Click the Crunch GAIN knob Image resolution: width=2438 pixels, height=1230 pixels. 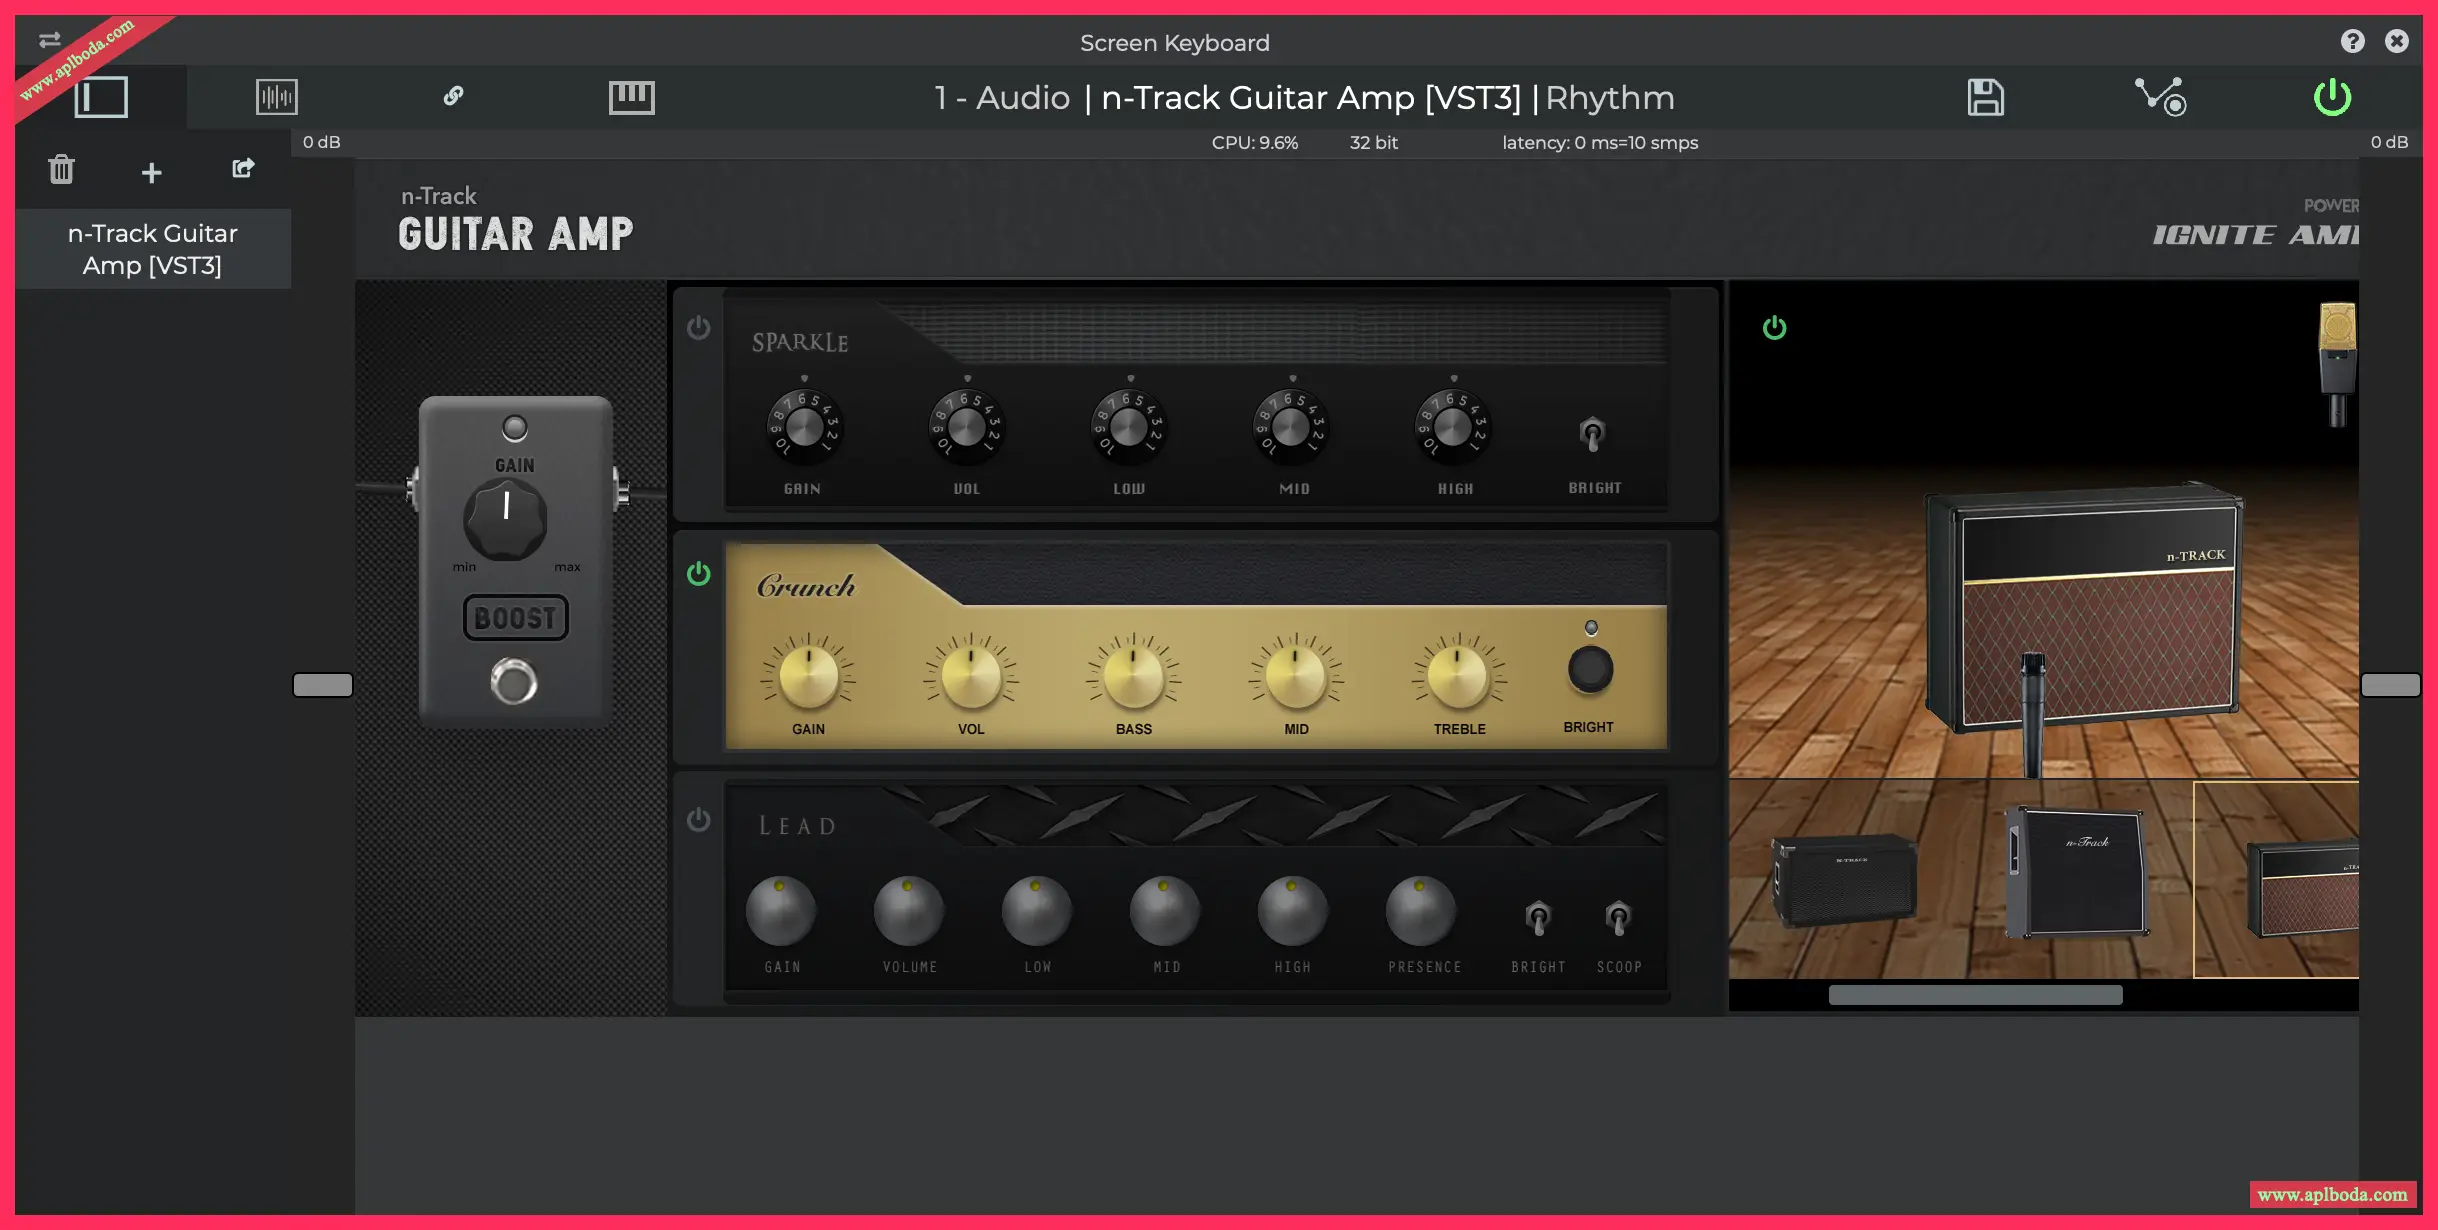pos(808,676)
